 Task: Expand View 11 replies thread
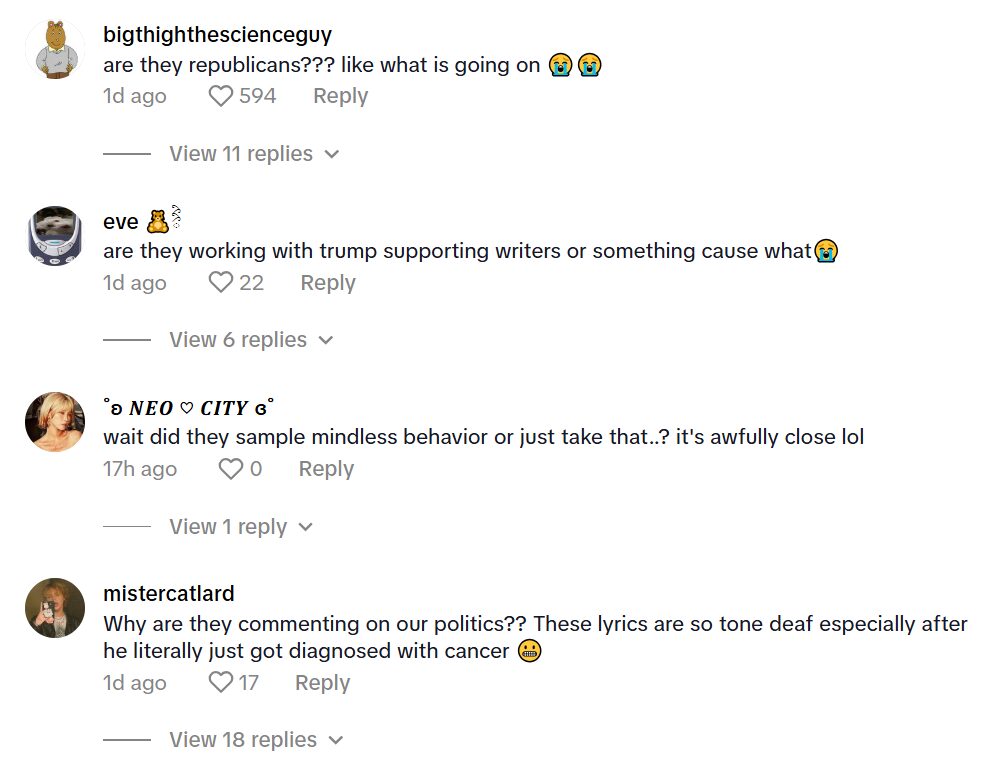(x=241, y=153)
